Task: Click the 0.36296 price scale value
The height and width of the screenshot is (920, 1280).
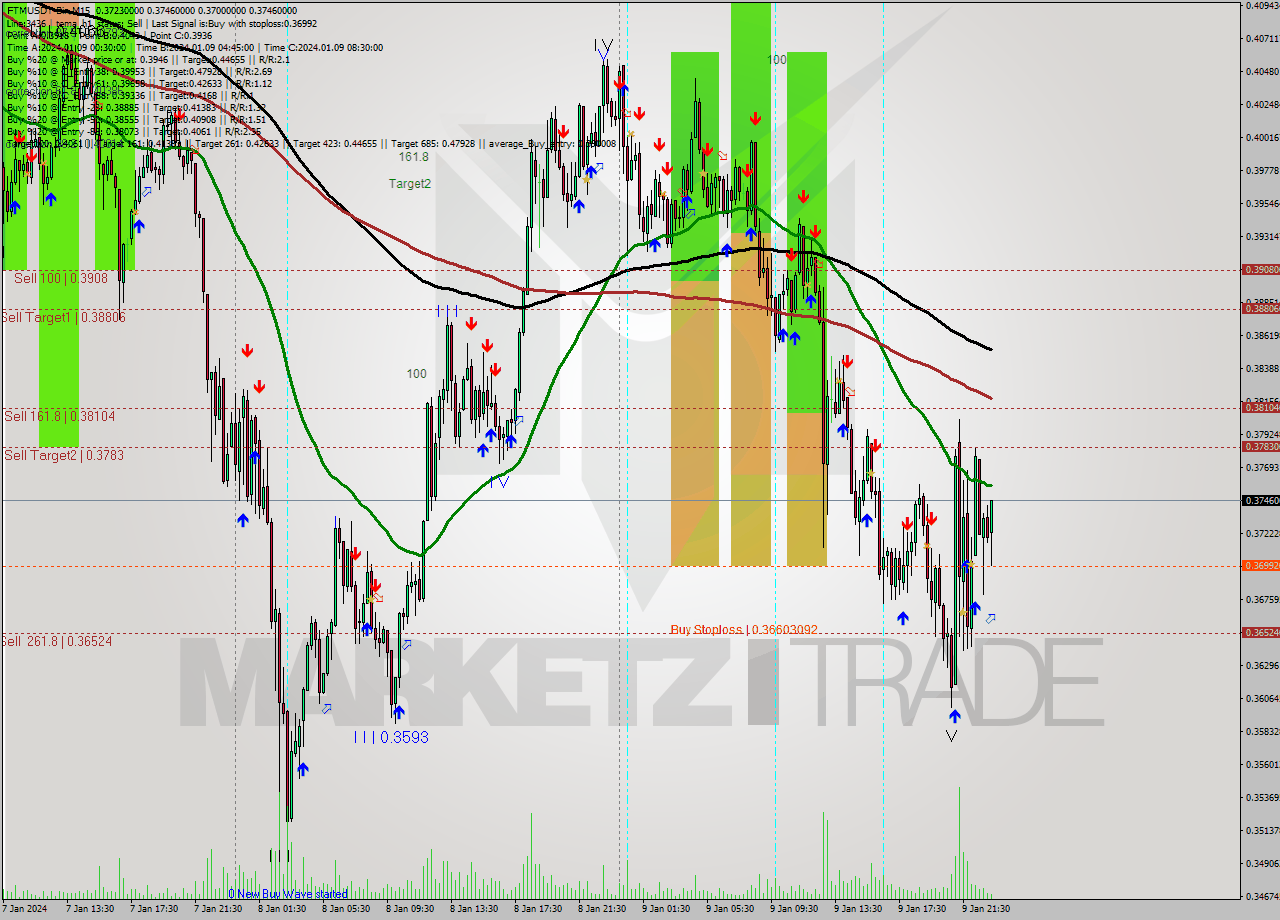Action: pos(1262,665)
